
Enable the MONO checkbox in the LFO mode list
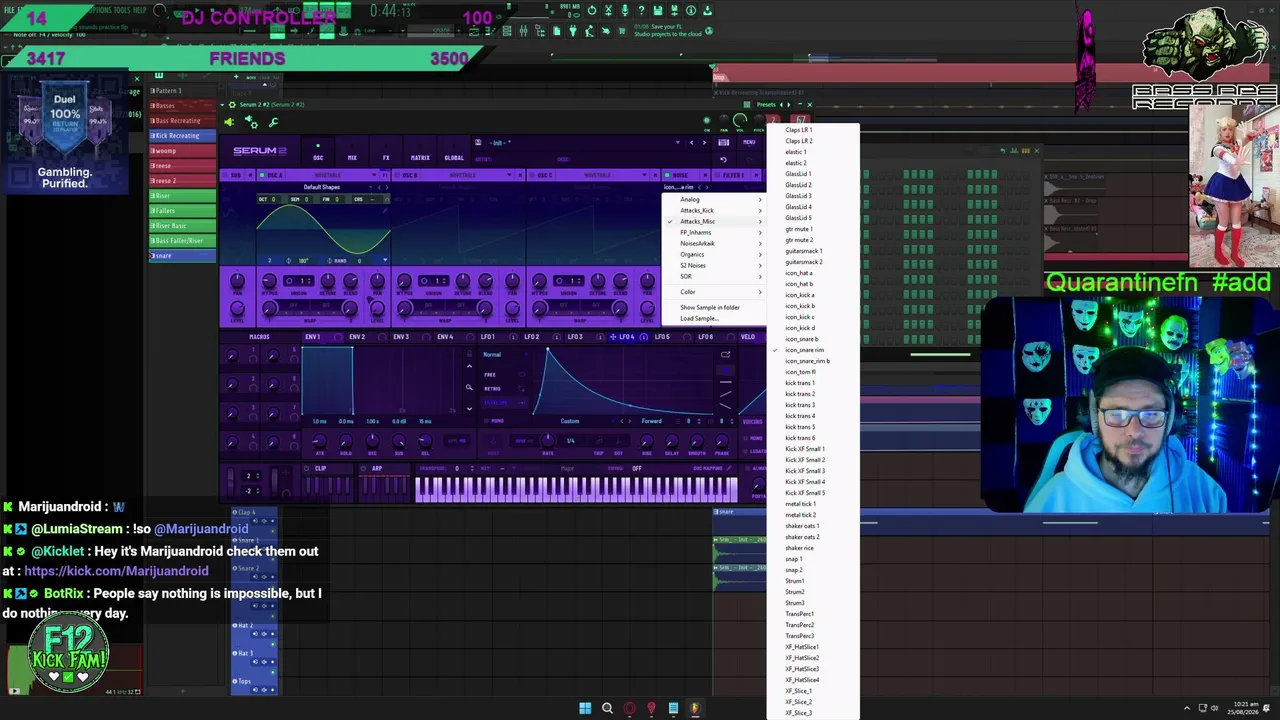click(x=487, y=421)
